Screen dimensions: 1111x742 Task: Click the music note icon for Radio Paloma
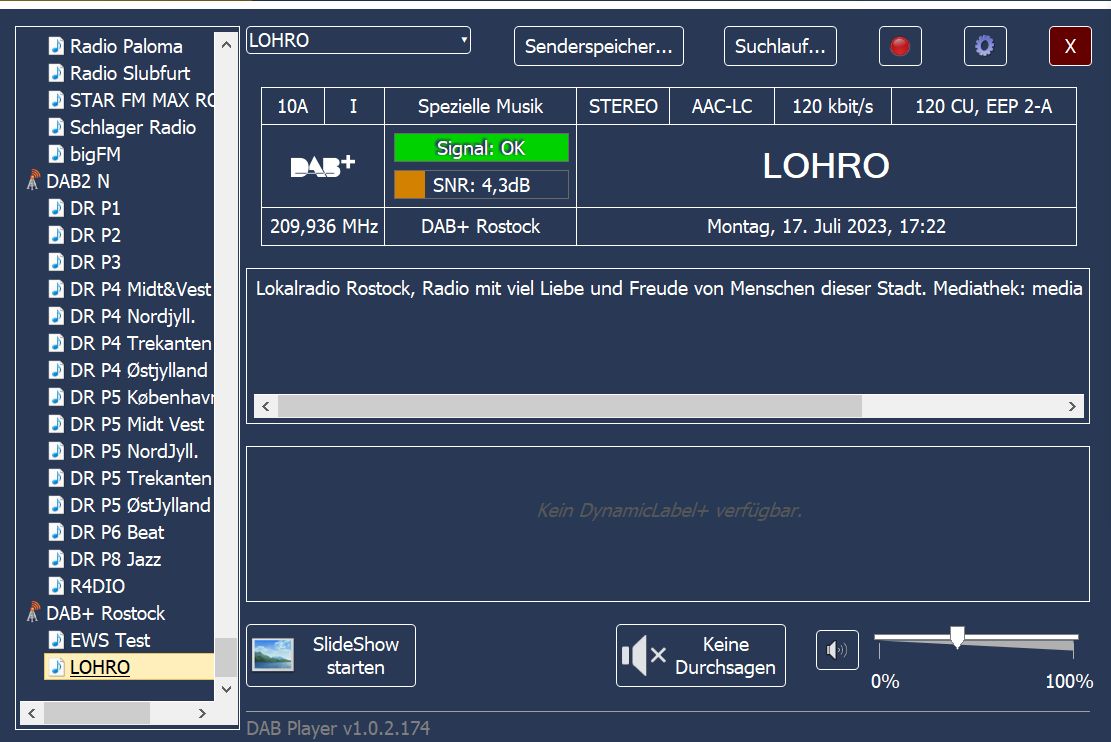[56, 46]
